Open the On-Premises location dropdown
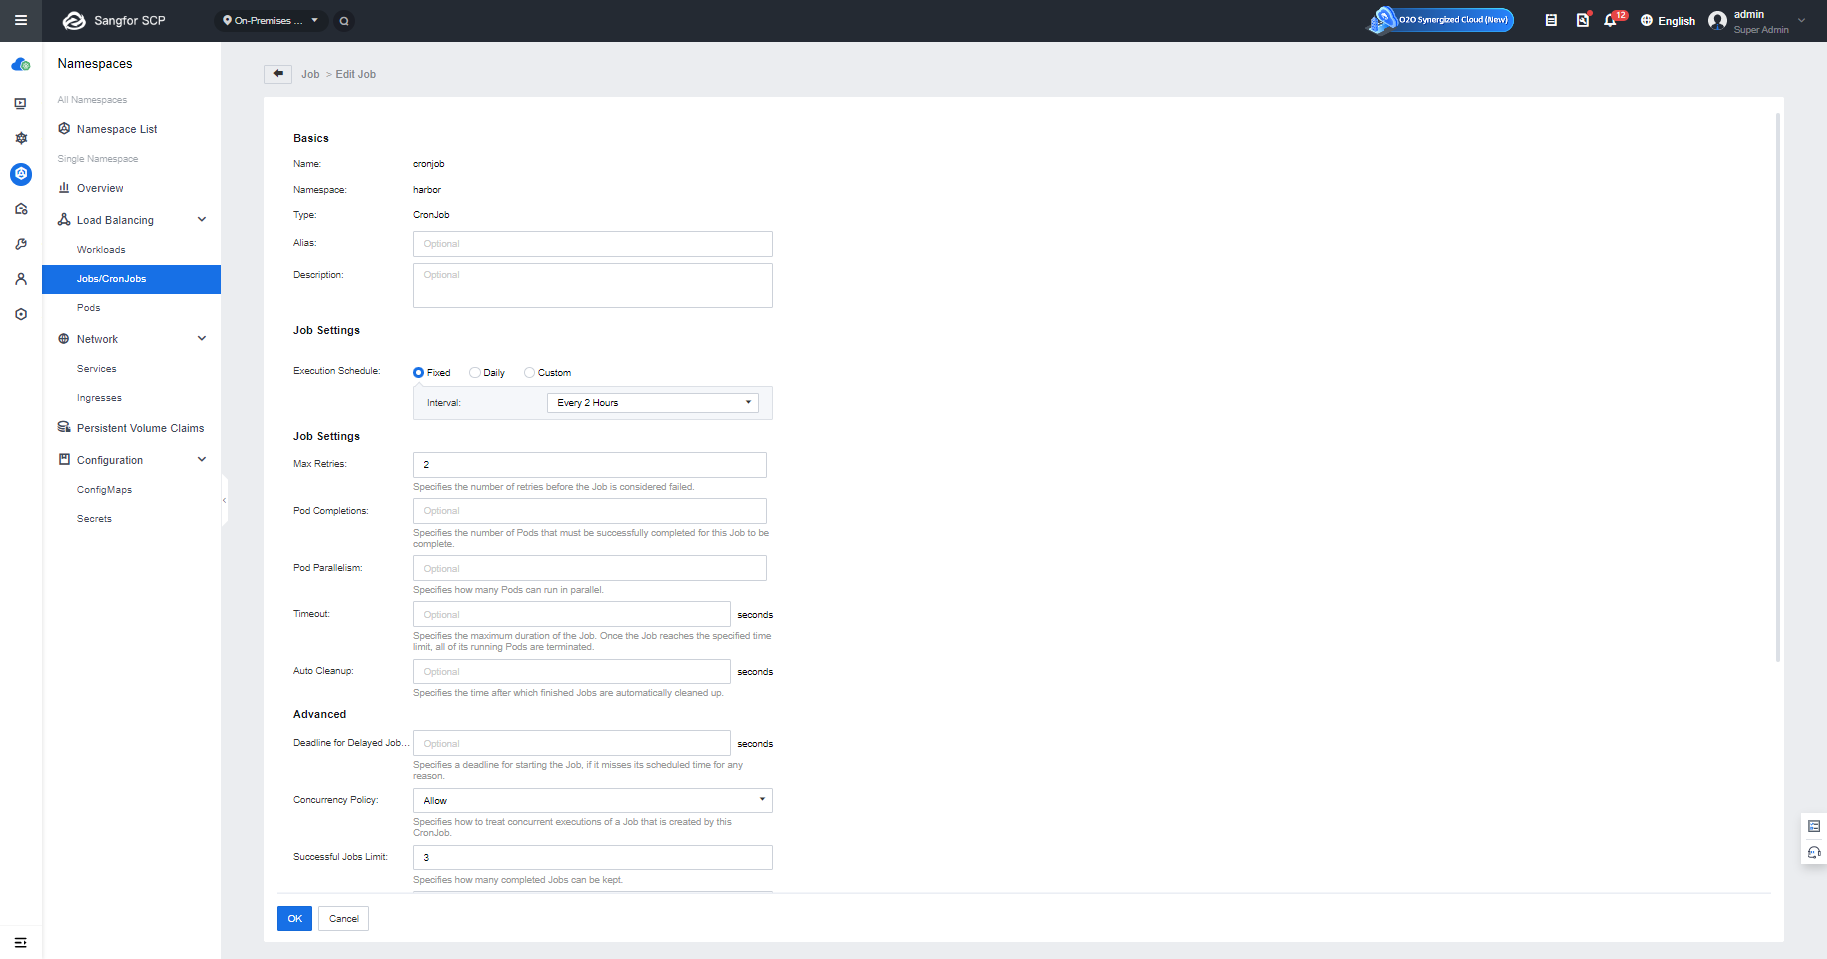The image size is (1827, 959). [x=271, y=21]
